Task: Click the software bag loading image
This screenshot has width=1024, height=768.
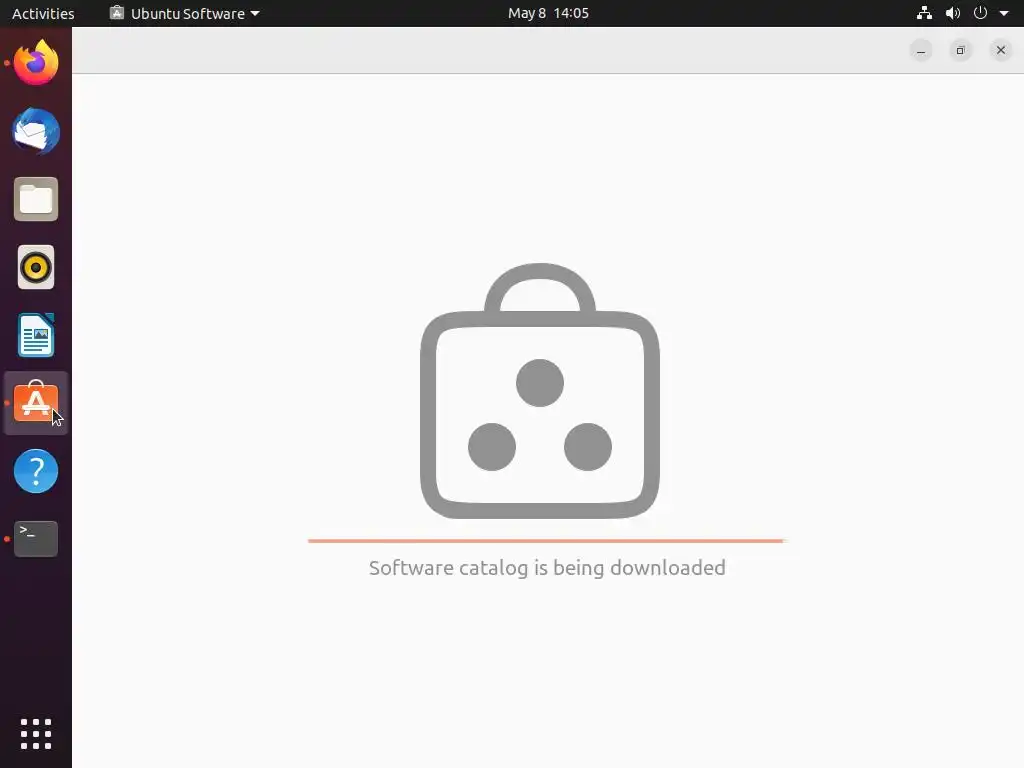Action: point(540,391)
